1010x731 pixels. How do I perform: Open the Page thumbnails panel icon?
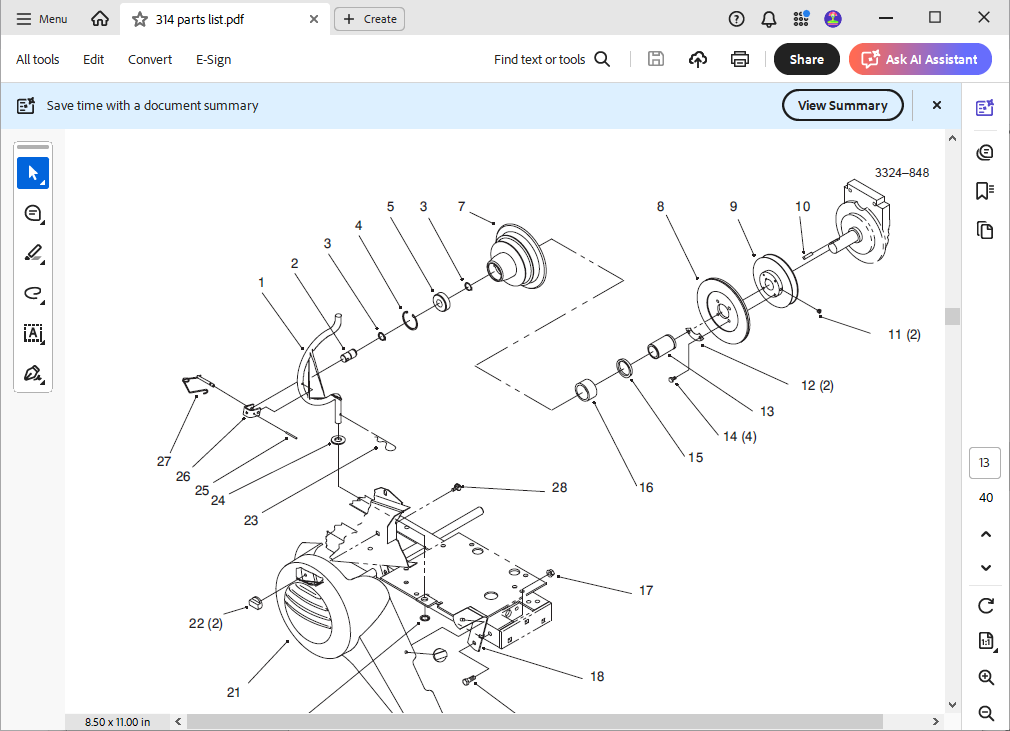(x=985, y=230)
